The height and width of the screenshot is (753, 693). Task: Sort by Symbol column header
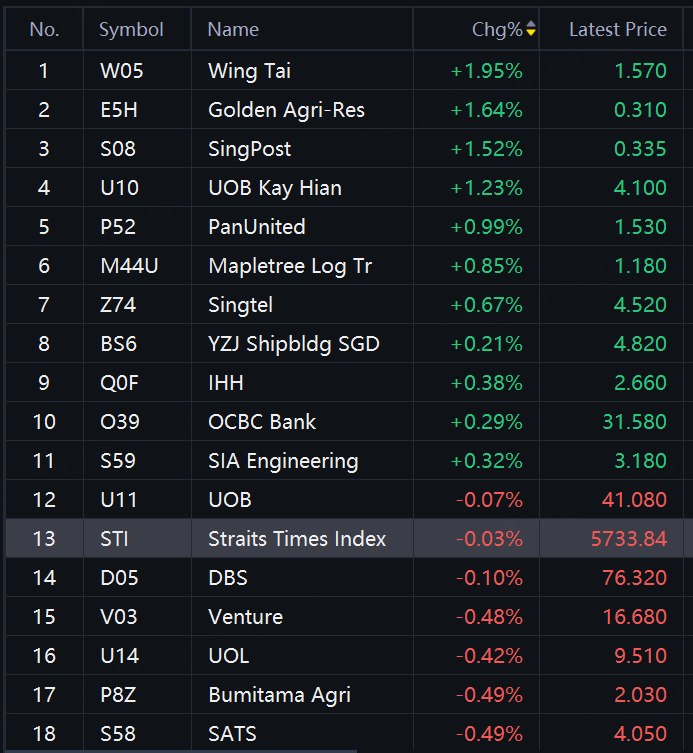131,30
